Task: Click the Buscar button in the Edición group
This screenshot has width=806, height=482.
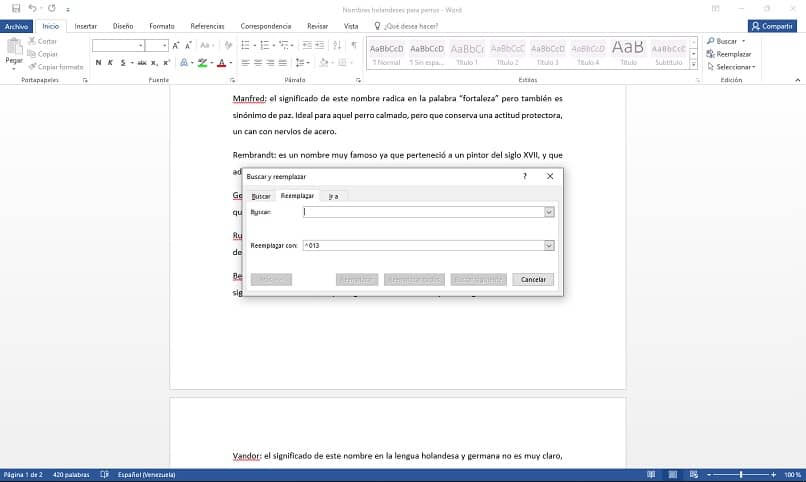Action: click(x=722, y=41)
